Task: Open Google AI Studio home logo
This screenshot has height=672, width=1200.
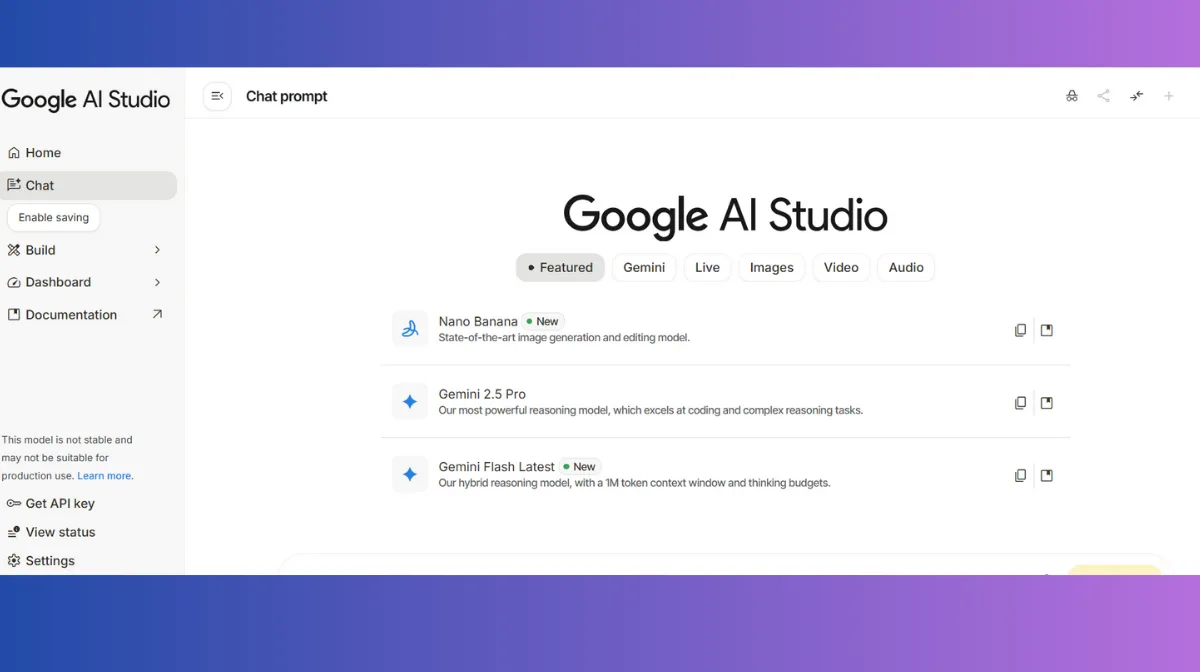Action: [x=85, y=99]
